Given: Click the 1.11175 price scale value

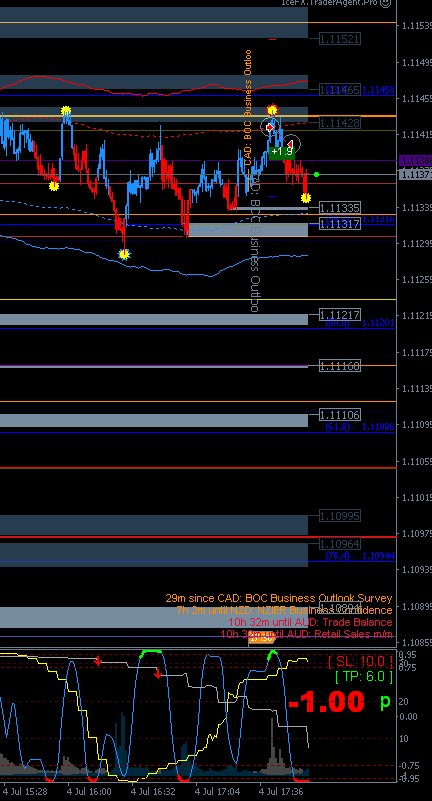Looking at the screenshot, I should coord(417,352).
